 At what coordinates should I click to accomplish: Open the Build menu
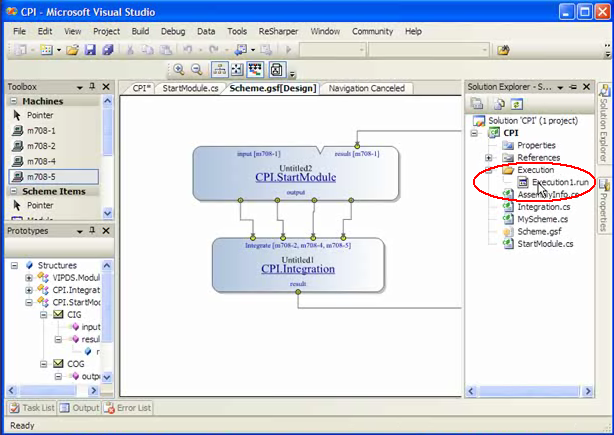140,31
